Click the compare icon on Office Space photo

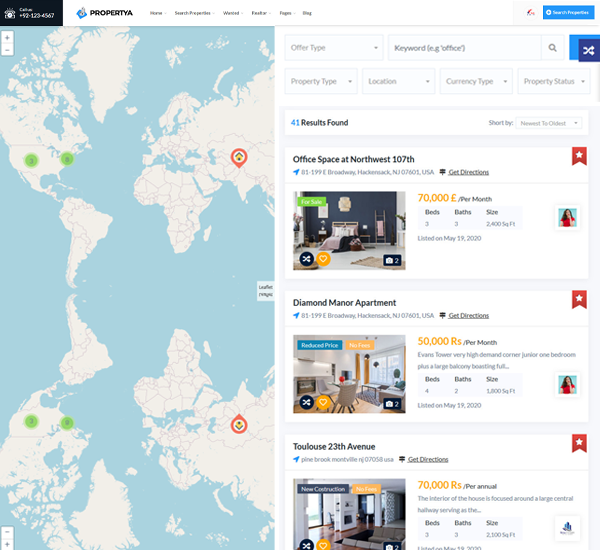pyautogui.click(x=307, y=259)
